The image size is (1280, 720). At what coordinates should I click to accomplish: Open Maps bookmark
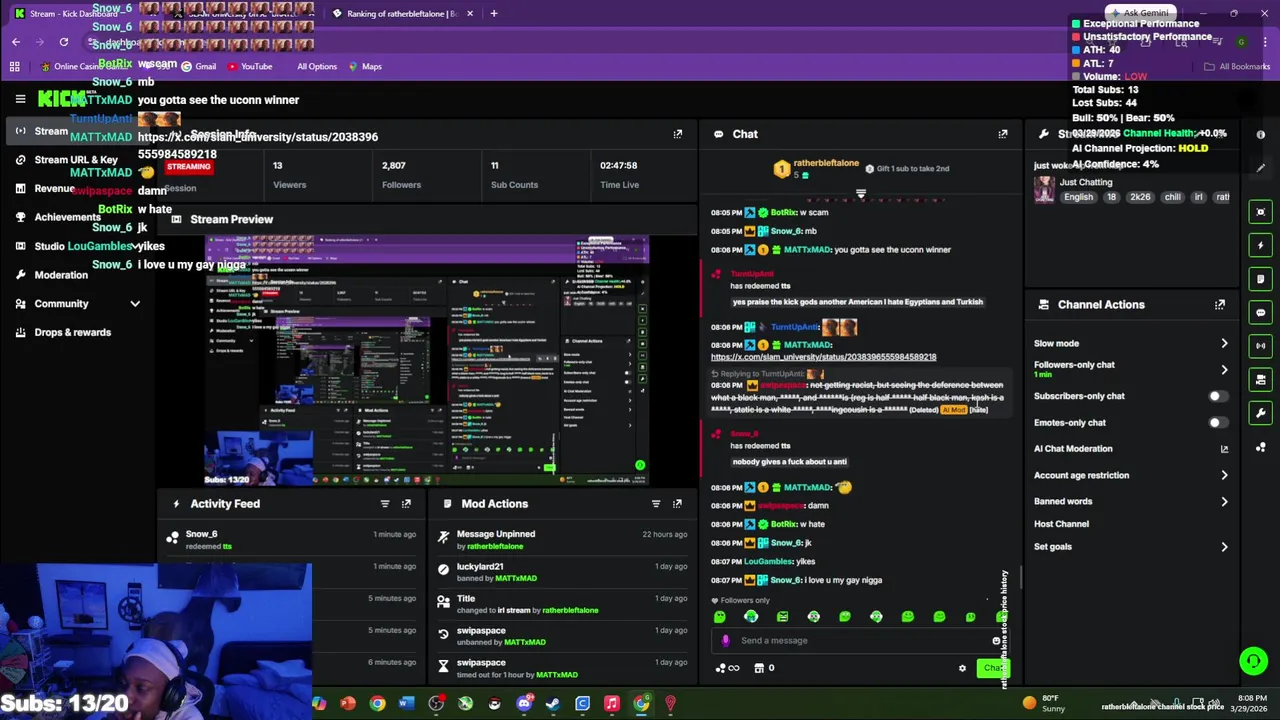point(365,67)
